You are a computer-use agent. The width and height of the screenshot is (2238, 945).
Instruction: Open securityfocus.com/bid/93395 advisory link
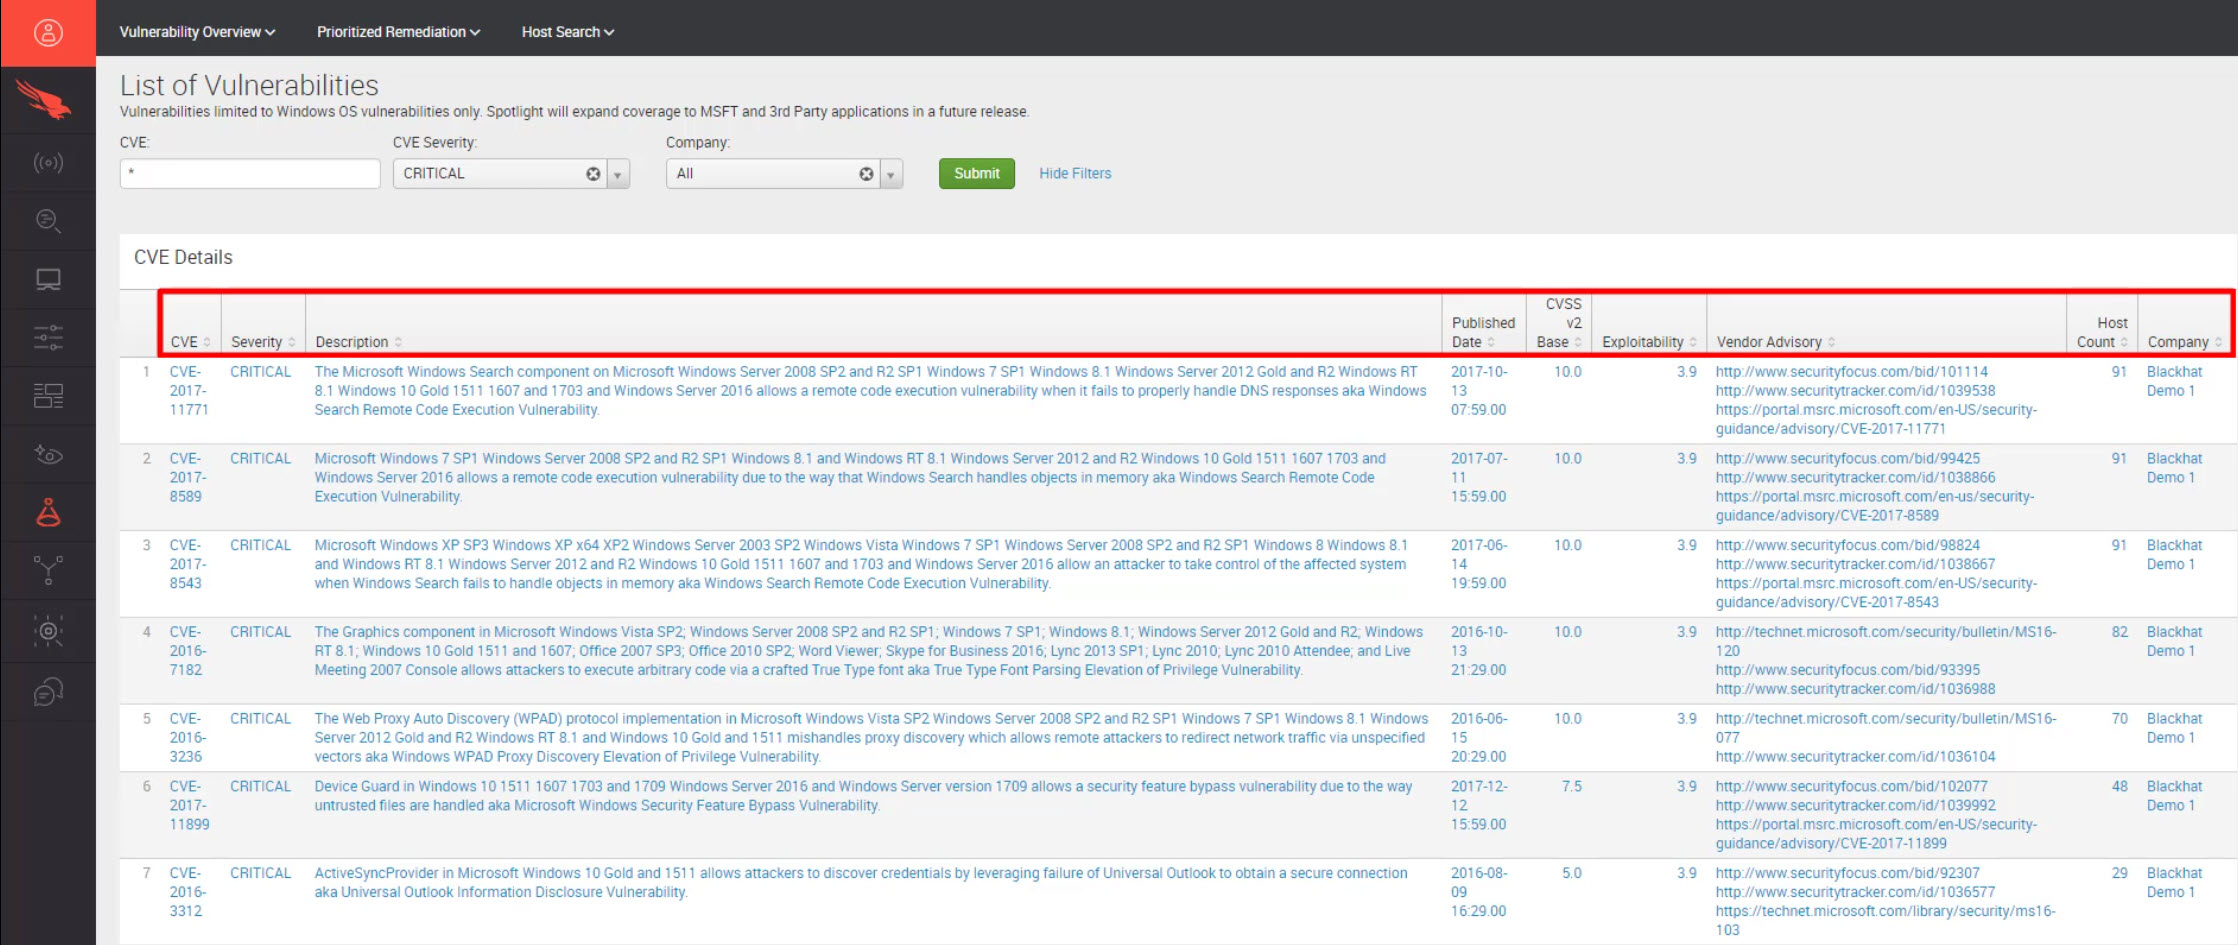1847,670
